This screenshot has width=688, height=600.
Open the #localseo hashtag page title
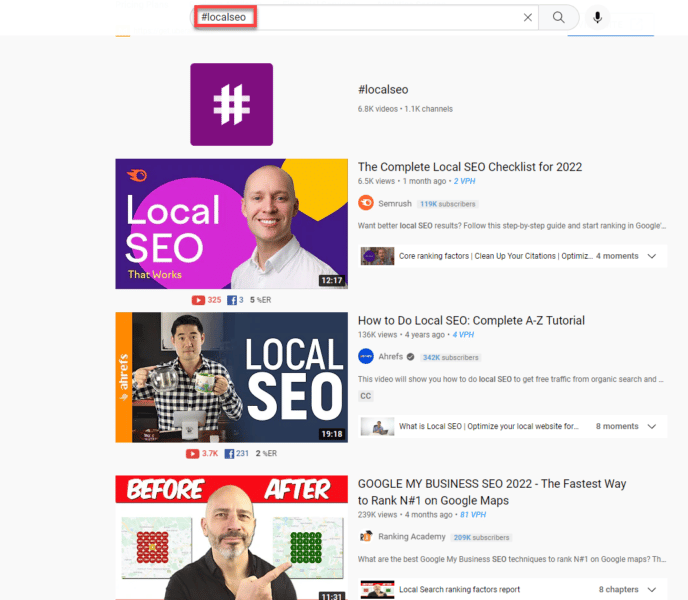point(383,90)
